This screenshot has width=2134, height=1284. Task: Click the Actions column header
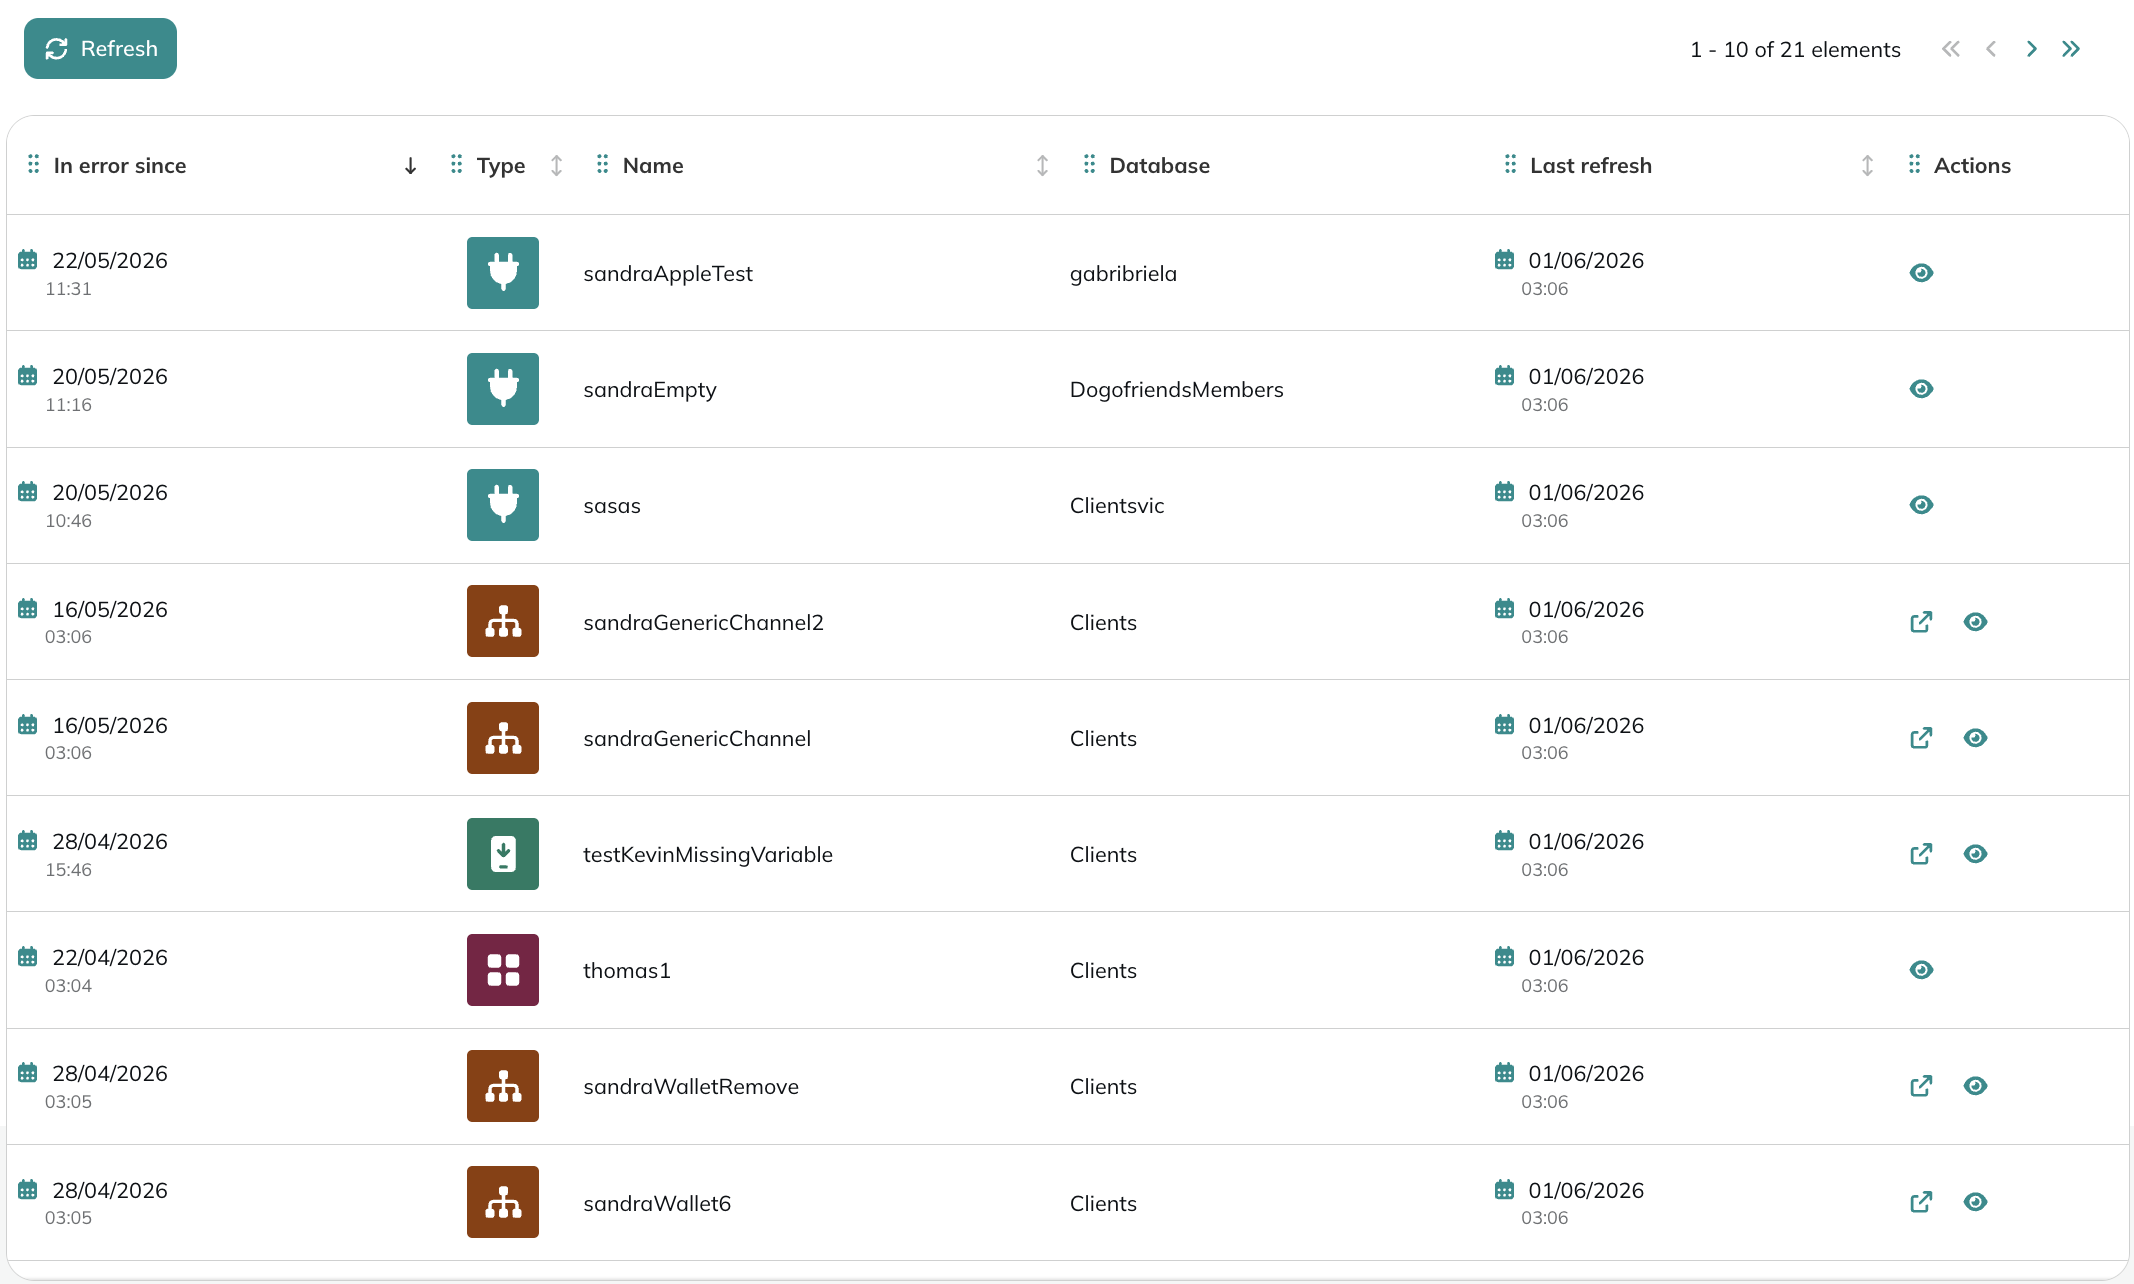coord(1972,166)
